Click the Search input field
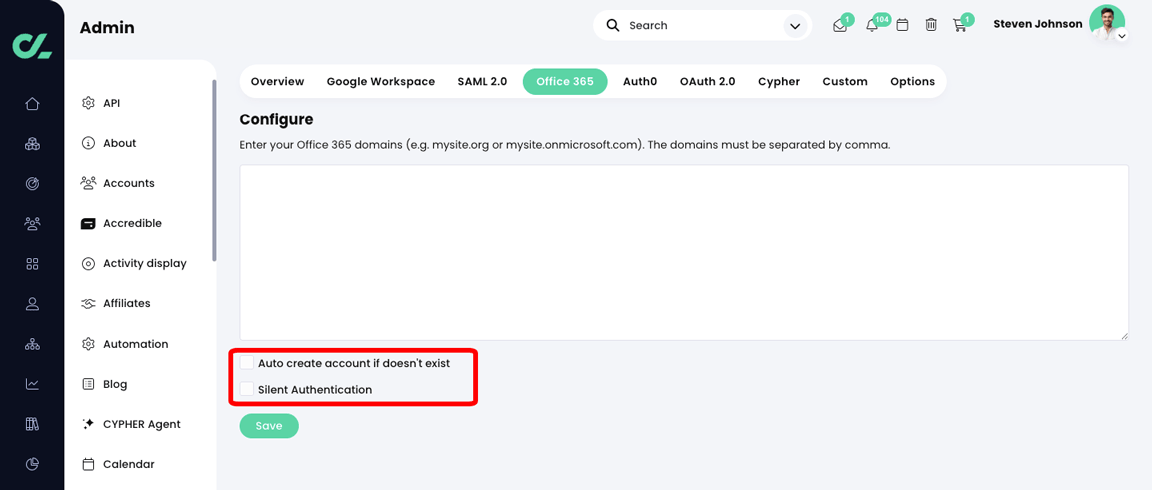The height and width of the screenshot is (490, 1152). point(703,26)
